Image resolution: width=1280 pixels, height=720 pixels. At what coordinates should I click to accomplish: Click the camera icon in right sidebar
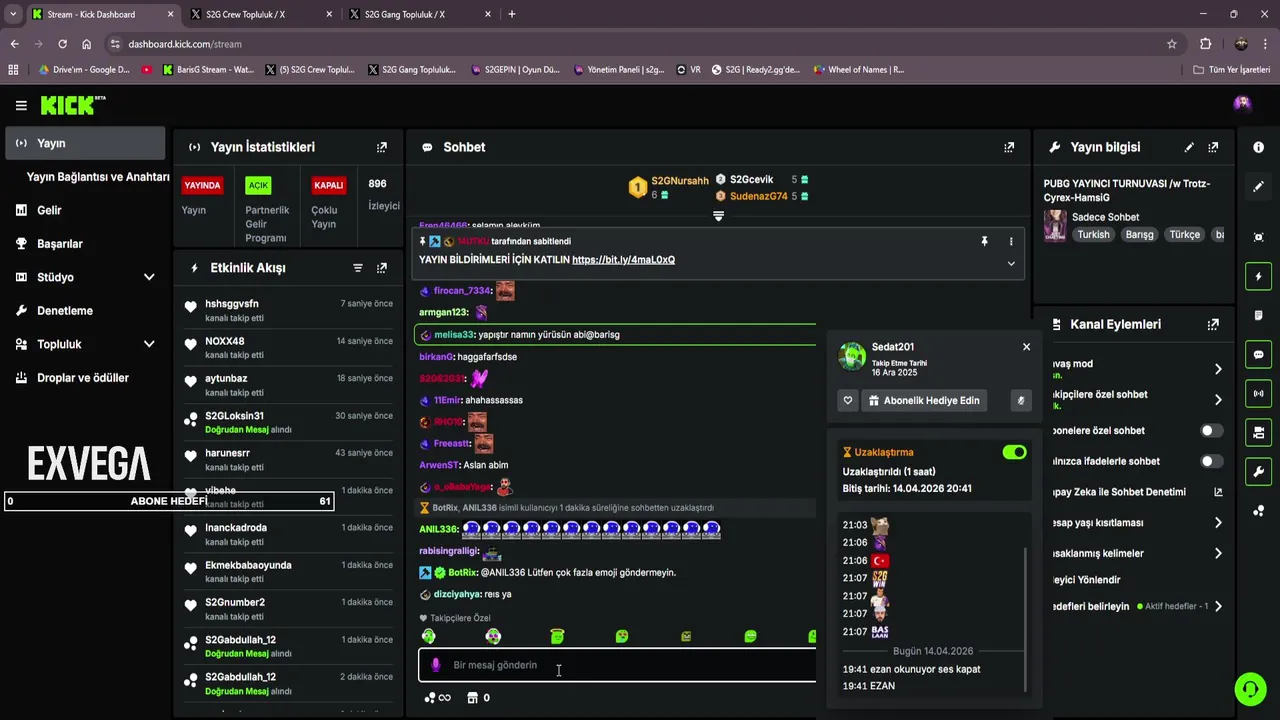1258,432
